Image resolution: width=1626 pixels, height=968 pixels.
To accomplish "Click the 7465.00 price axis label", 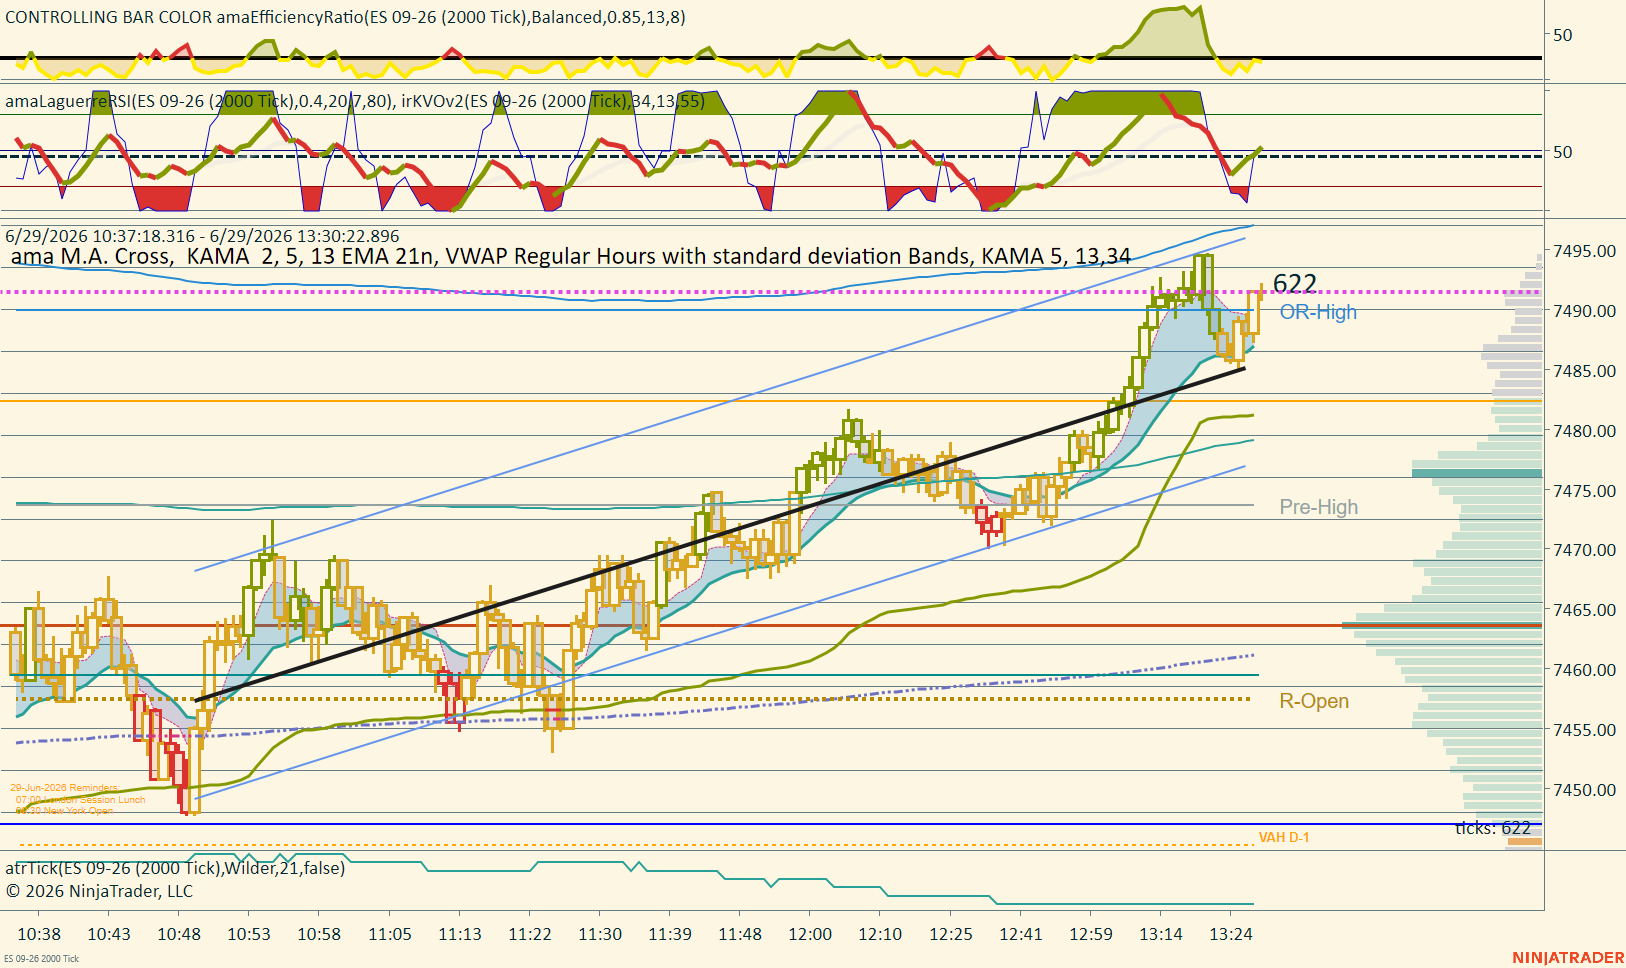I will point(1584,610).
